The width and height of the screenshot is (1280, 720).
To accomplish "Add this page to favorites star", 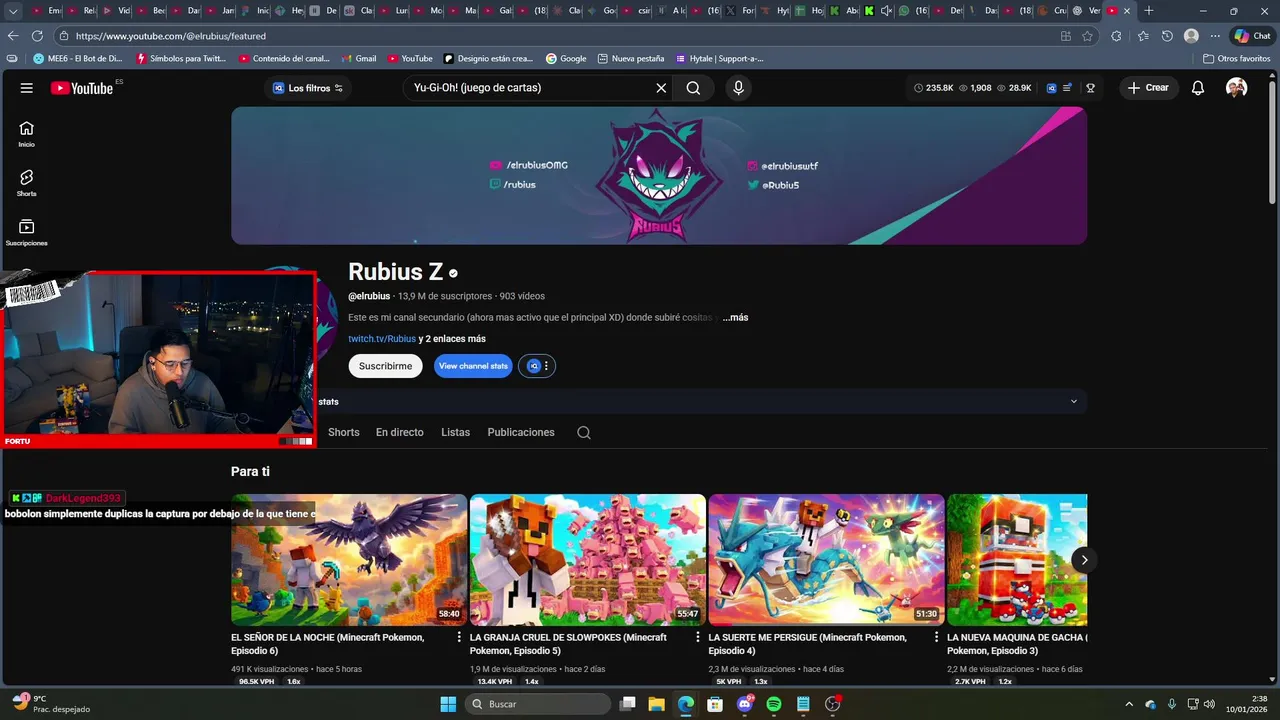I will click(x=1087, y=36).
